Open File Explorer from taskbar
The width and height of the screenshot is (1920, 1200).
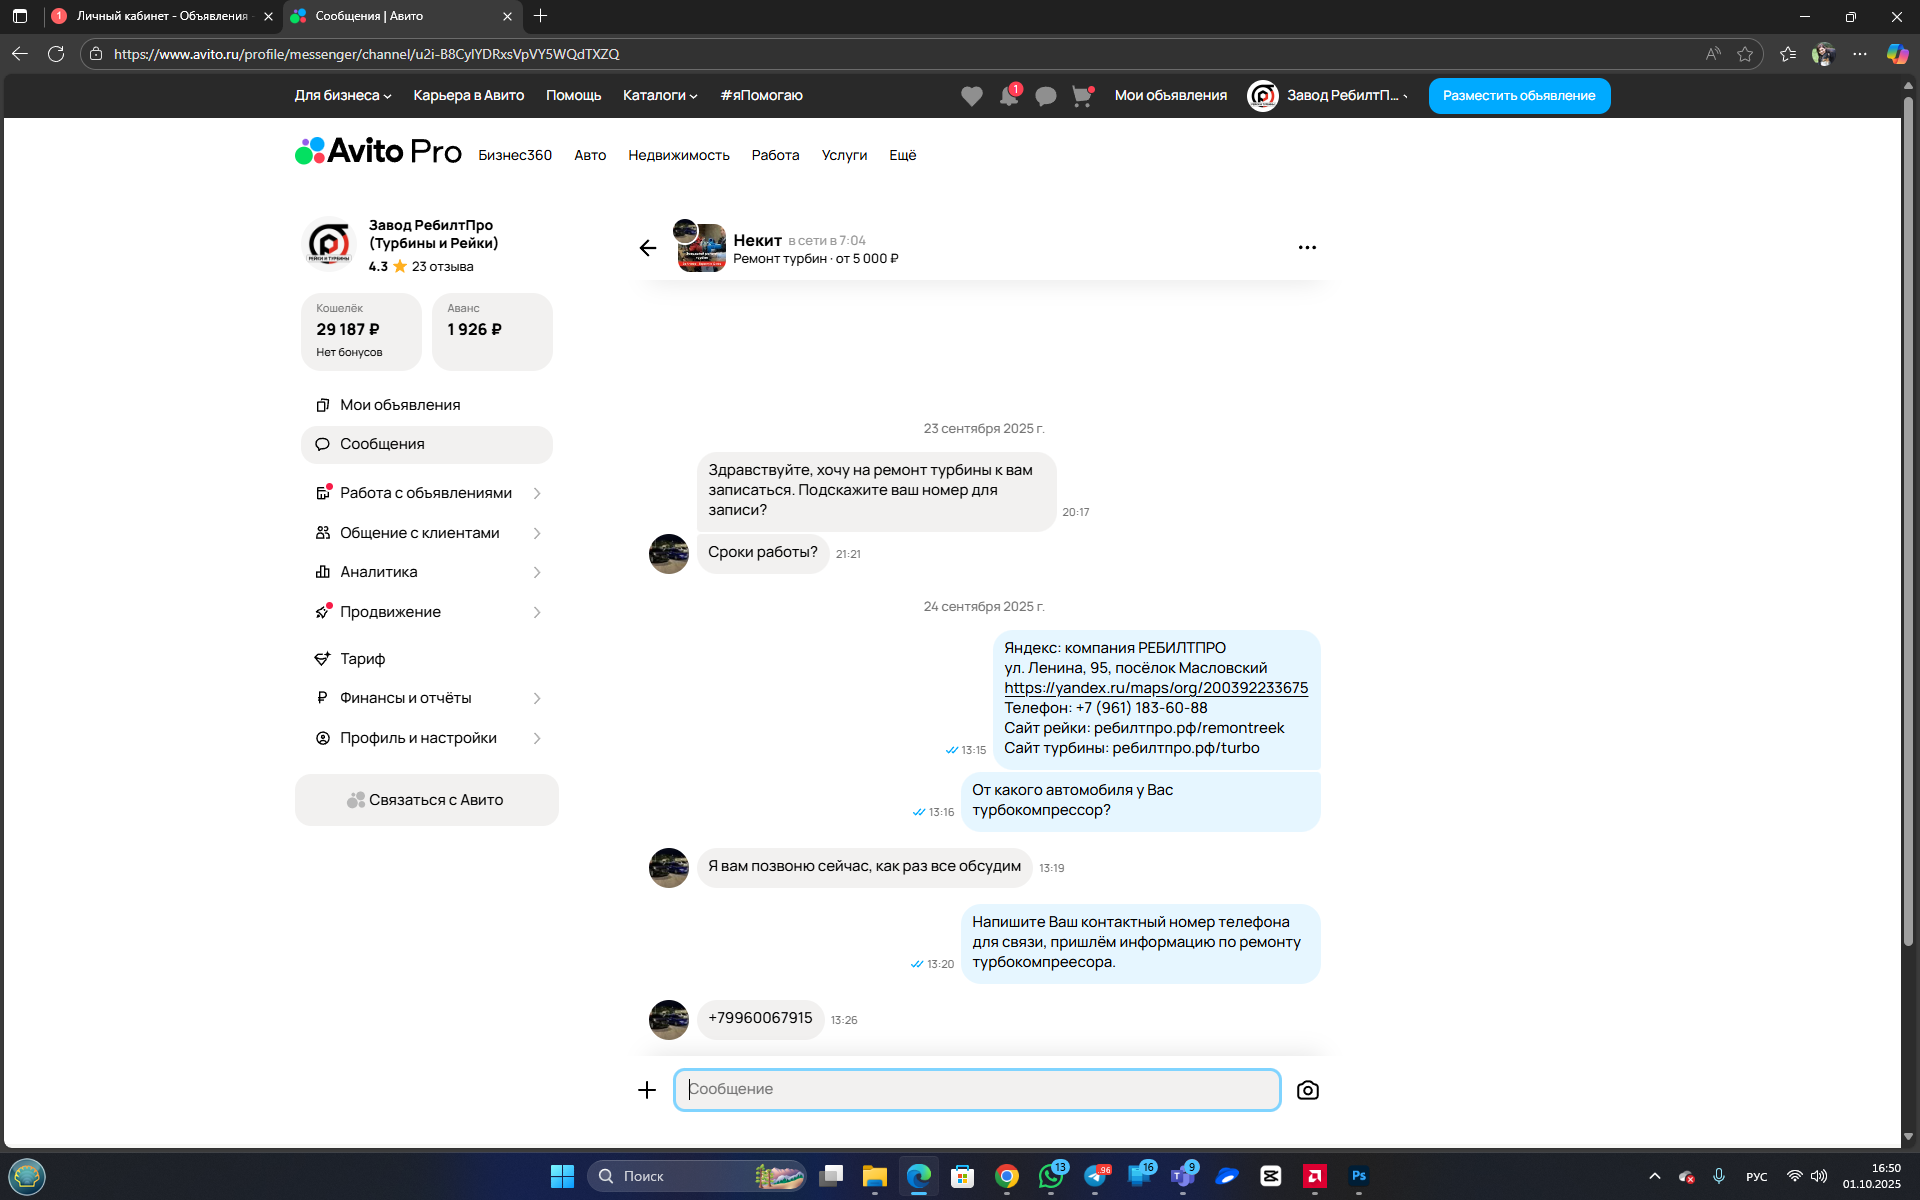tap(875, 1176)
